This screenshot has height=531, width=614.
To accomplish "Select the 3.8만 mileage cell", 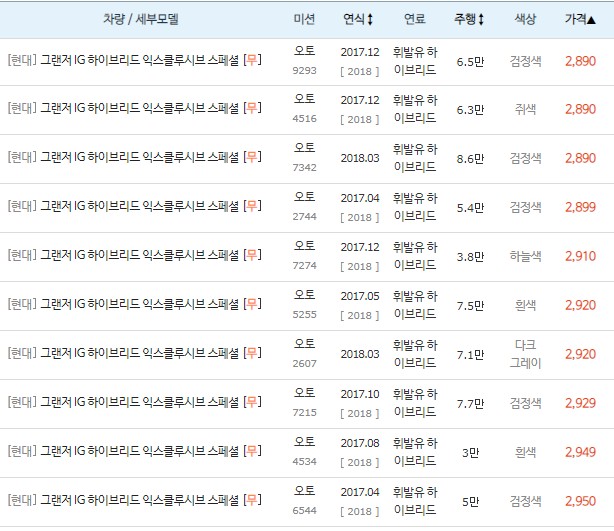I will 470,256.
